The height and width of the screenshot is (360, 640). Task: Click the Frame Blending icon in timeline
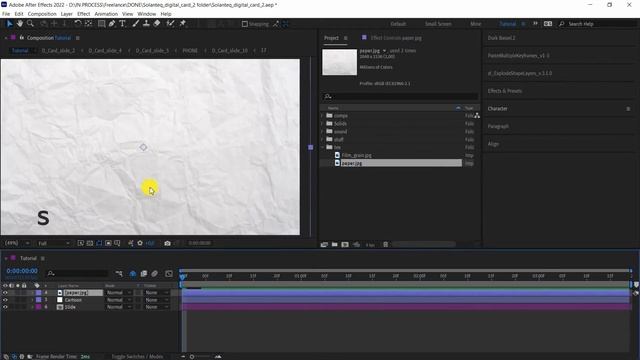point(144,273)
